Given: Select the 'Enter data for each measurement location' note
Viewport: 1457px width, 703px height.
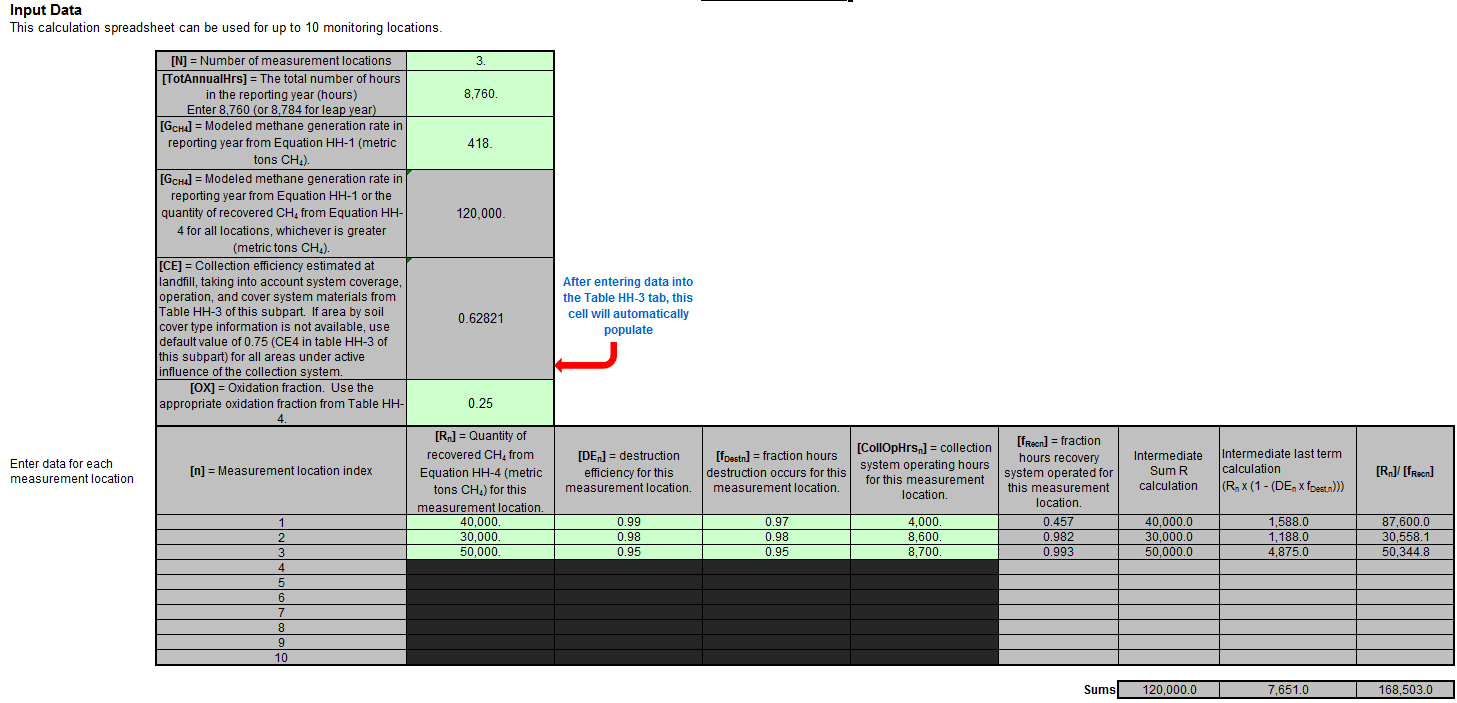Looking at the screenshot, I should click(72, 471).
